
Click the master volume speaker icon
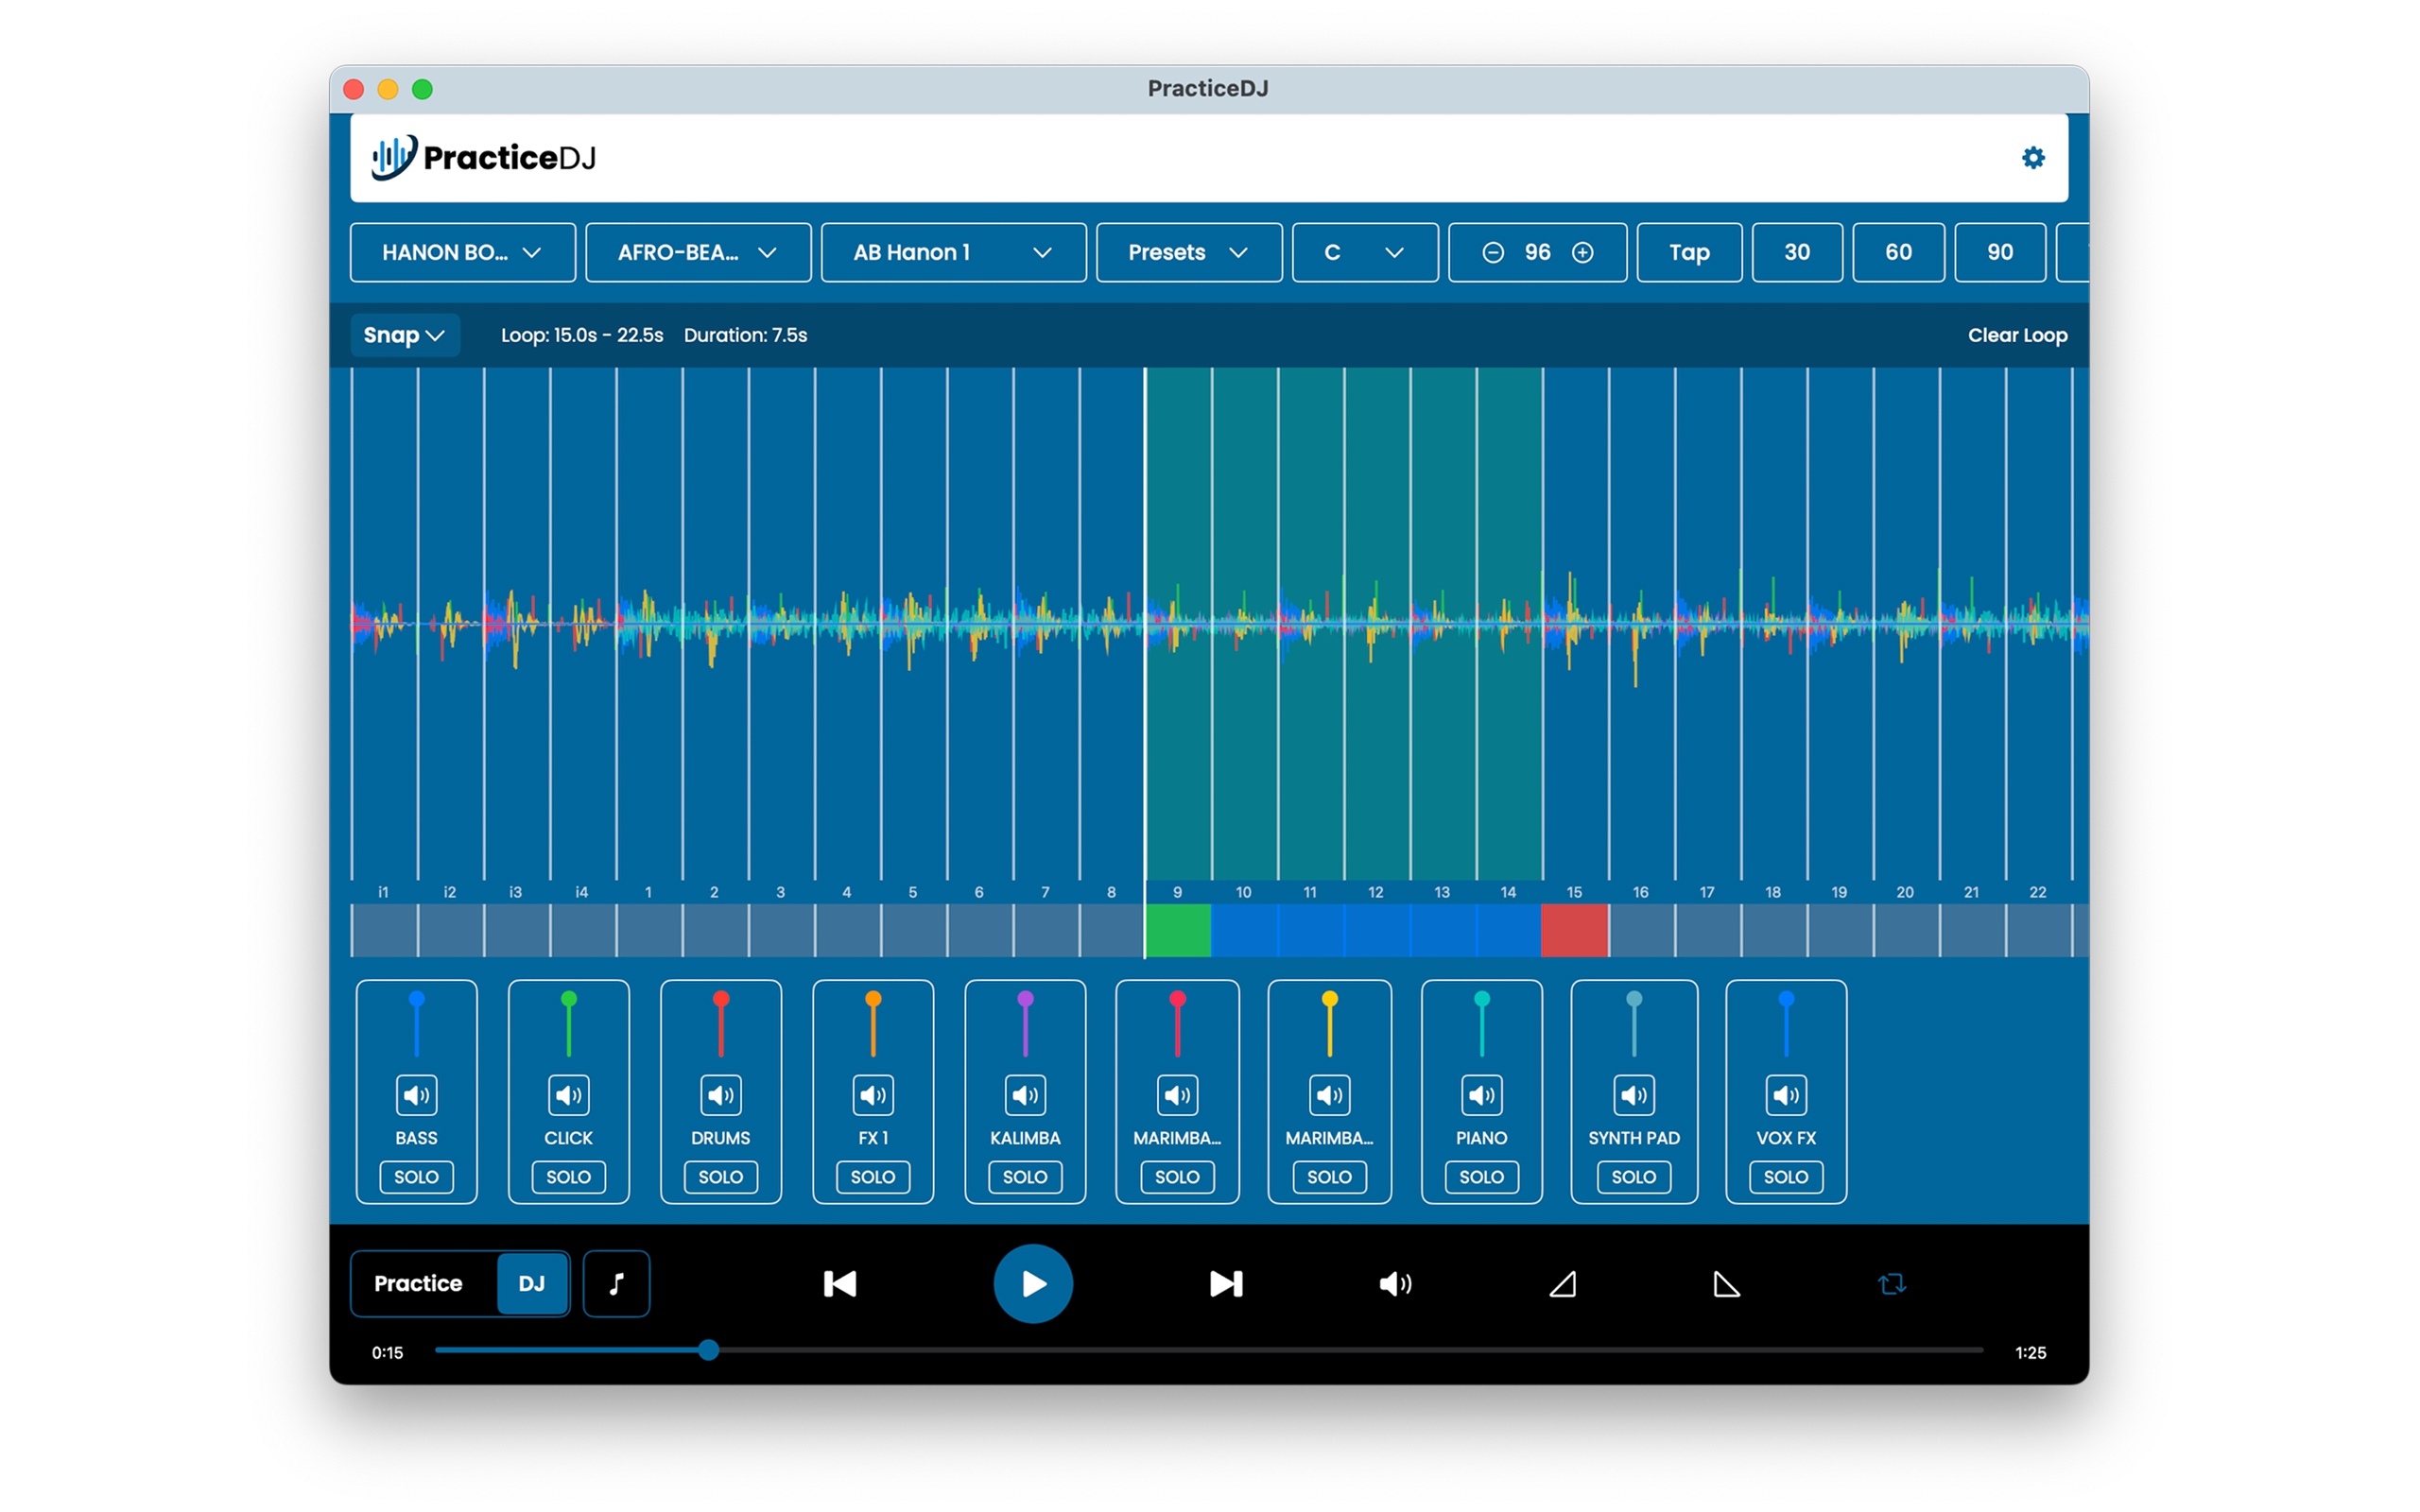[1395, 1284]
